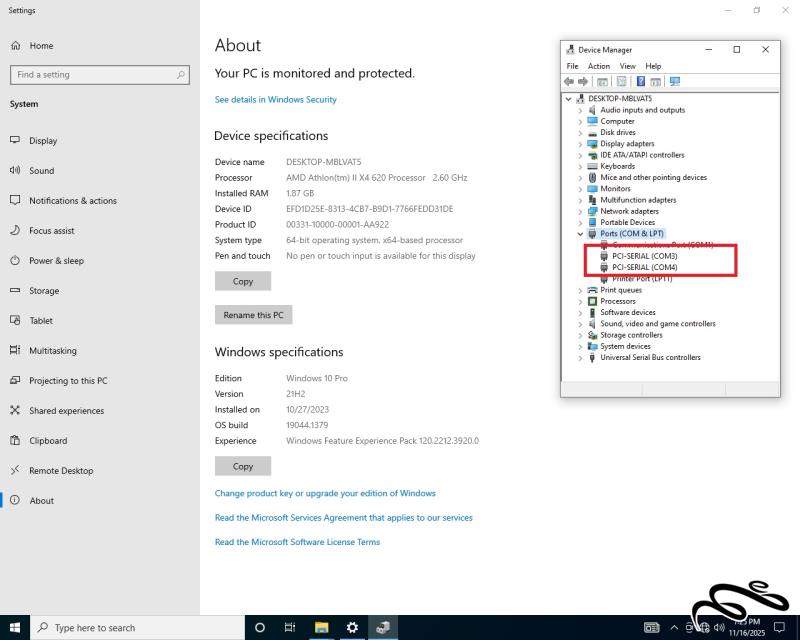Screen dimensions: 800x640
Task: Open See details in Windows Security link
Action: pos(275,100)
